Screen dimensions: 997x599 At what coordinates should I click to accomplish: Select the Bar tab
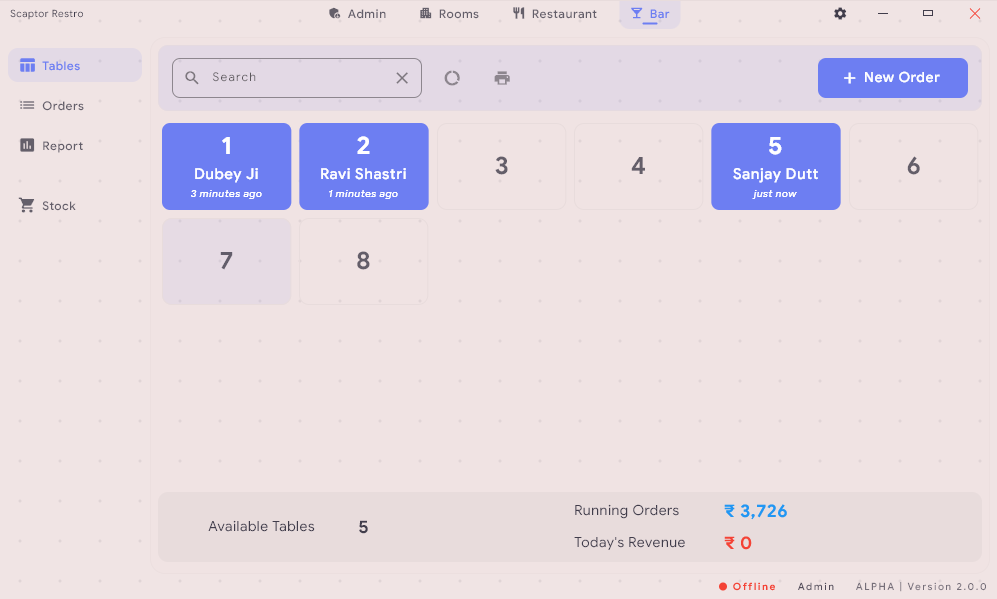[650, 14]
